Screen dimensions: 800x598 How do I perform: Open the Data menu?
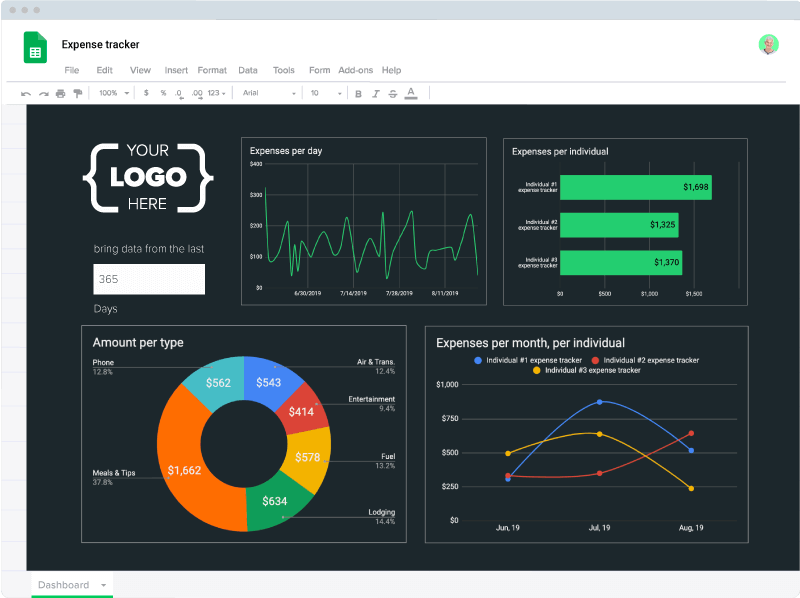248,70
